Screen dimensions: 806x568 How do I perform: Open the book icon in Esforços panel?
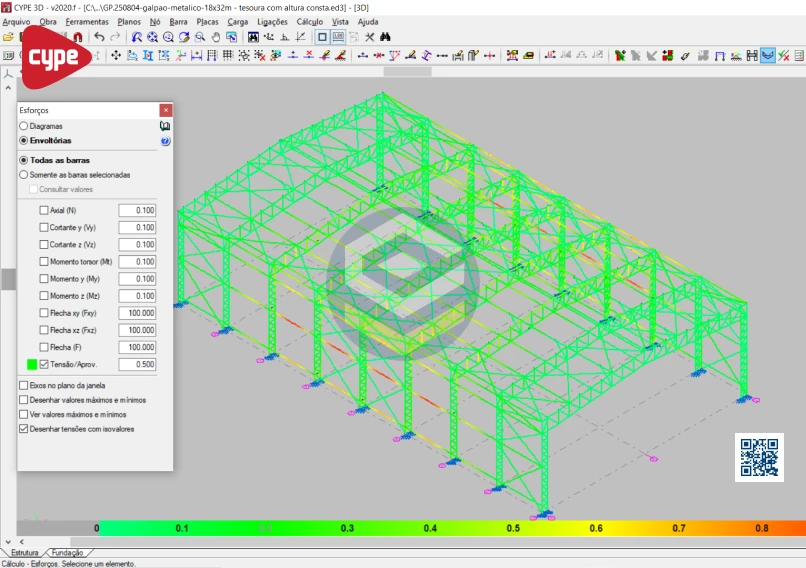point(165,127)
